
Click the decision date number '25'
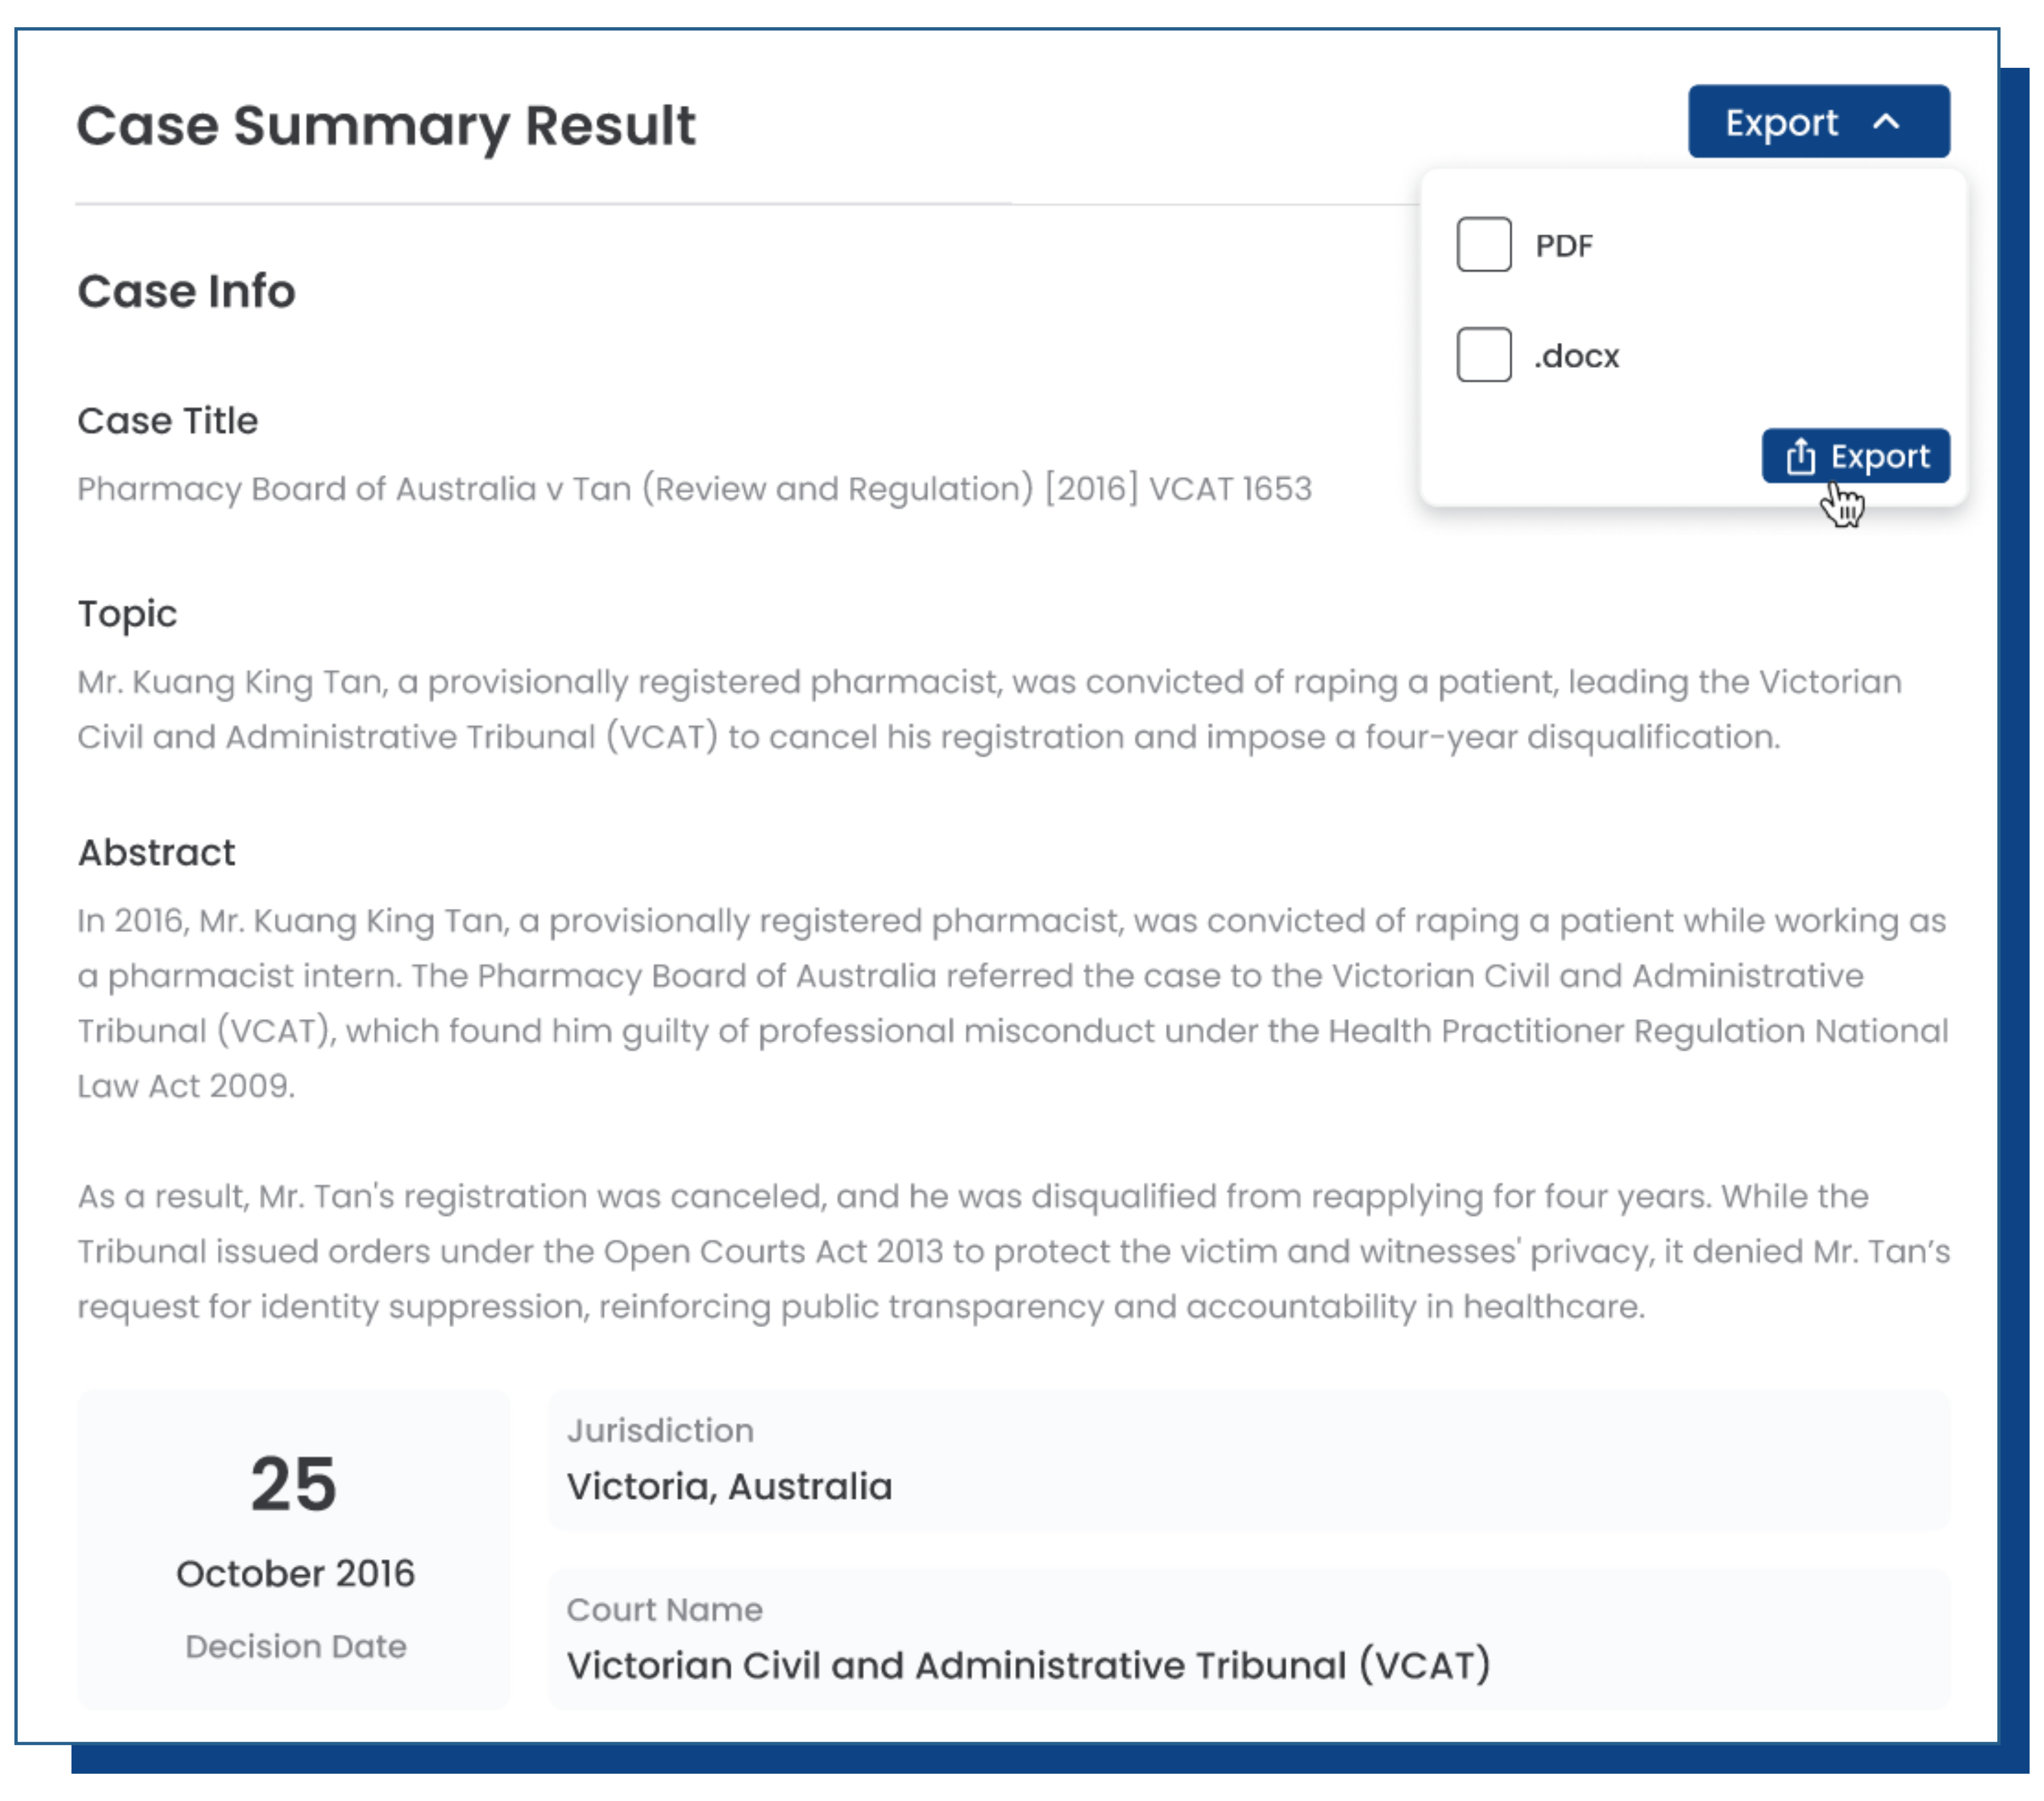(293, 1484)
